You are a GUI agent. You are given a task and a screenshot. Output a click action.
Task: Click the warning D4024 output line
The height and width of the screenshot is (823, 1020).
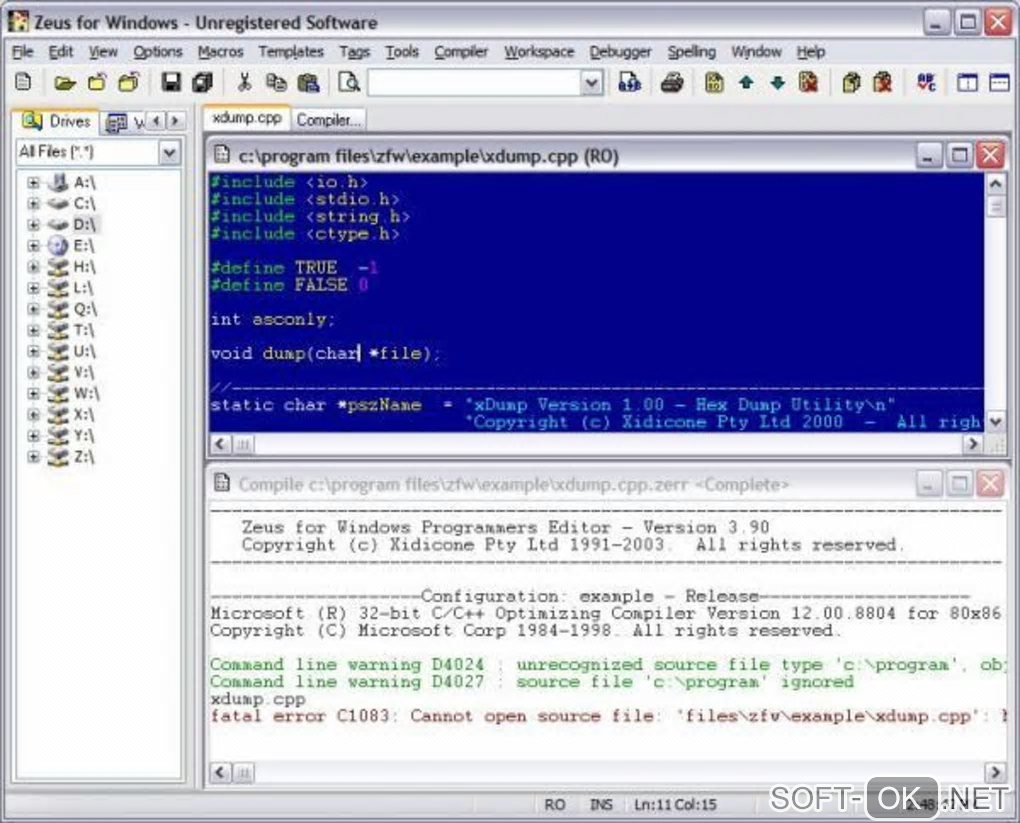(608, 665)
